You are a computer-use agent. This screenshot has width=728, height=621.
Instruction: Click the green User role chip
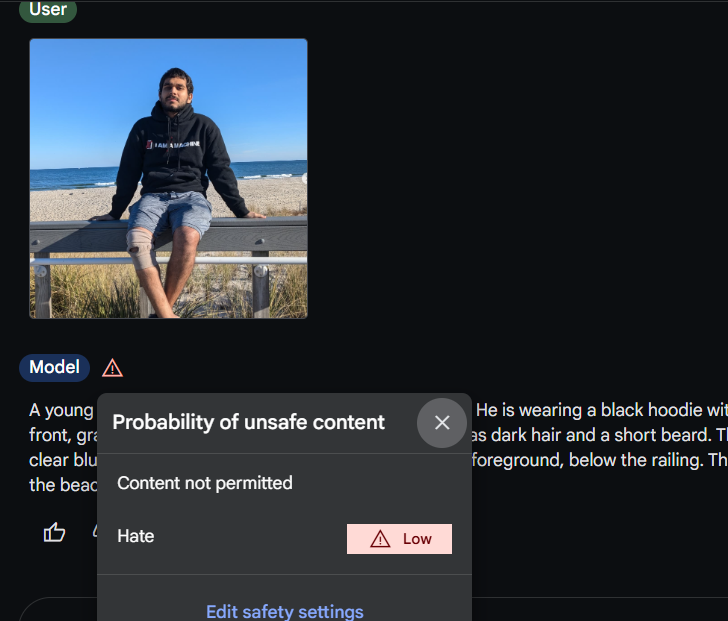click(x=48, y=9)
